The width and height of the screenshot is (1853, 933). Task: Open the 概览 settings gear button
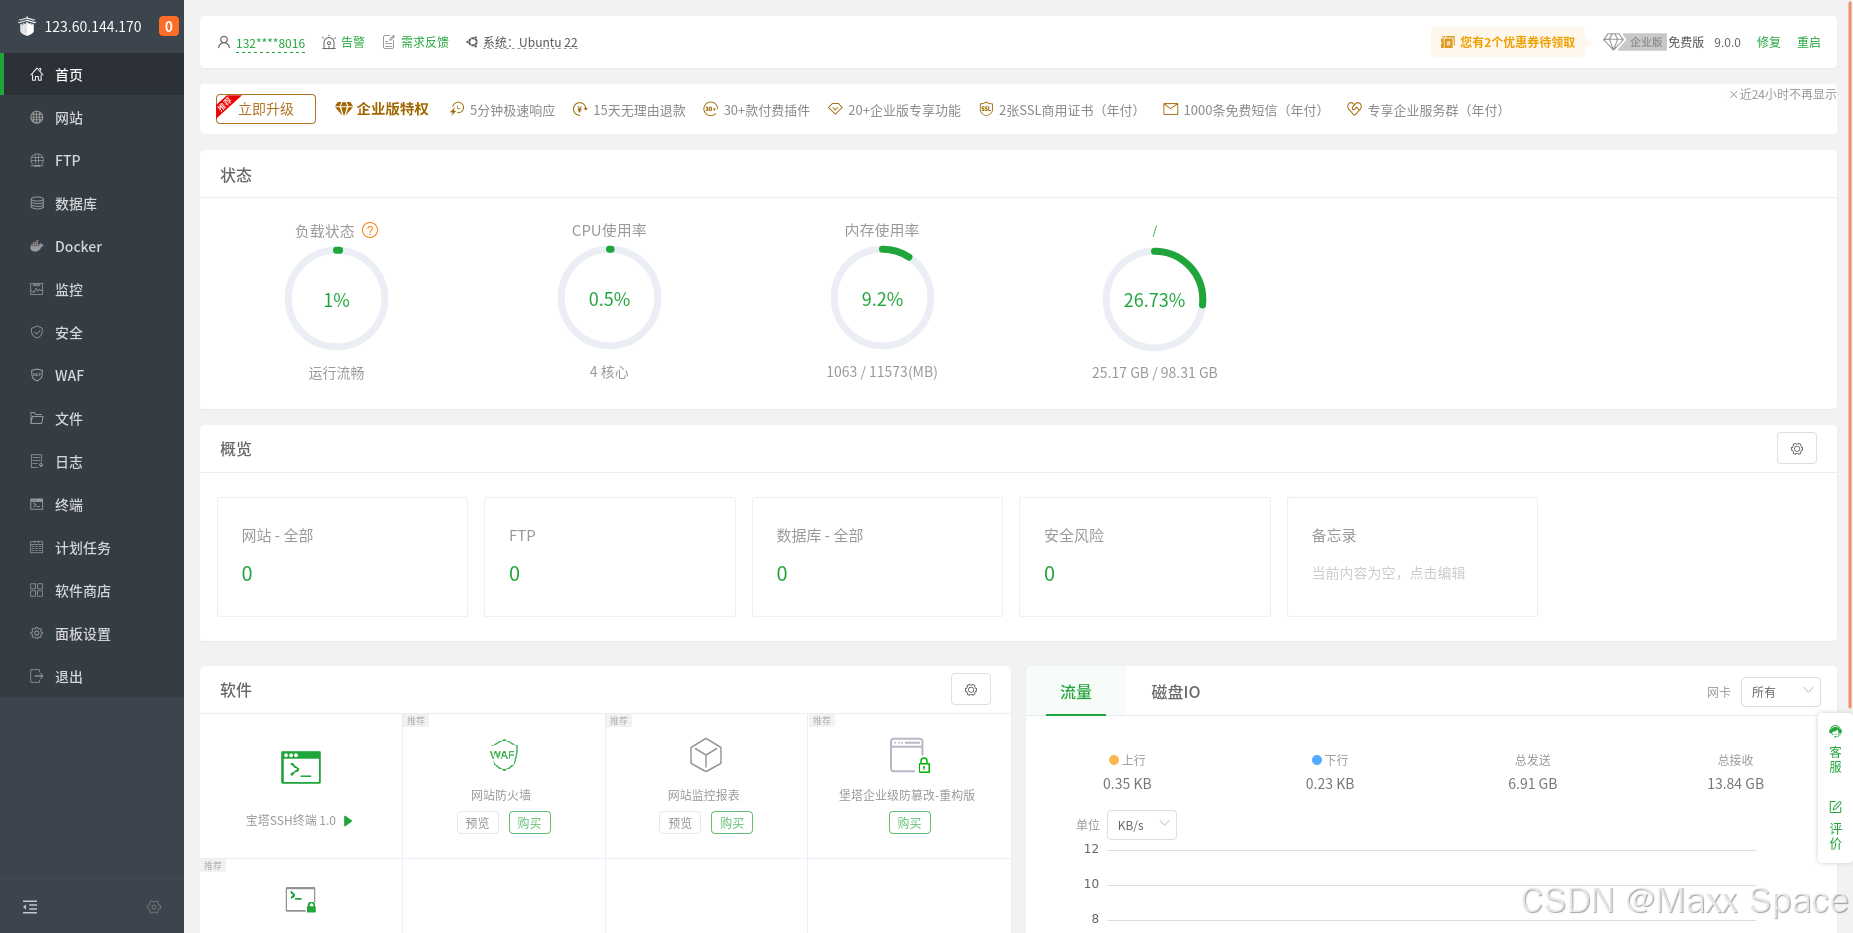tap(1797, 449)
